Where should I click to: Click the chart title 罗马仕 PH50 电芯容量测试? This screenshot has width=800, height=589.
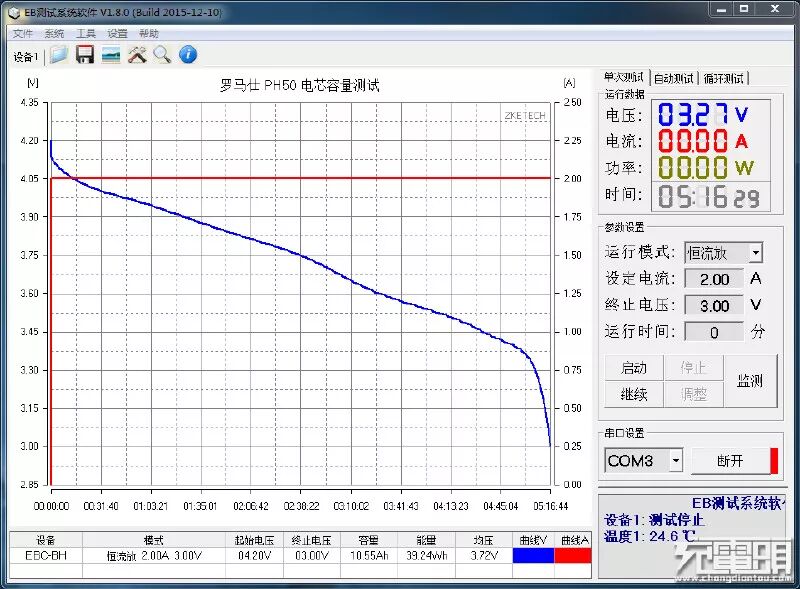[299, 85]
